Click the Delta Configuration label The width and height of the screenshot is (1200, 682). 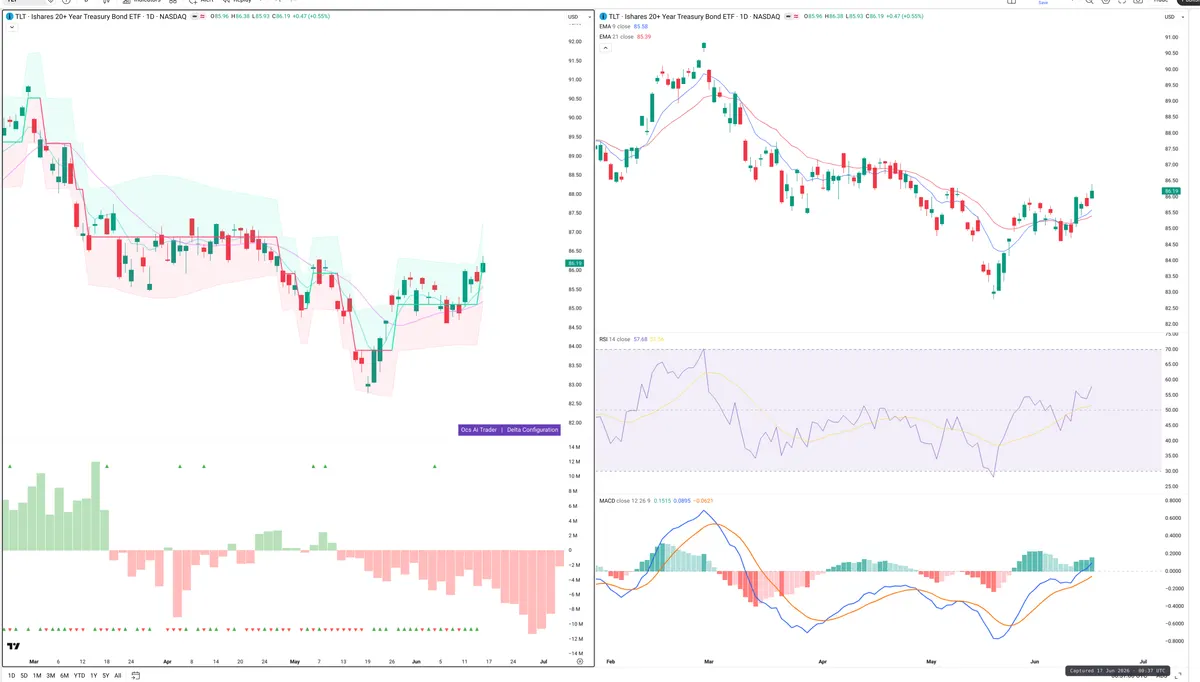coord(532,429)
